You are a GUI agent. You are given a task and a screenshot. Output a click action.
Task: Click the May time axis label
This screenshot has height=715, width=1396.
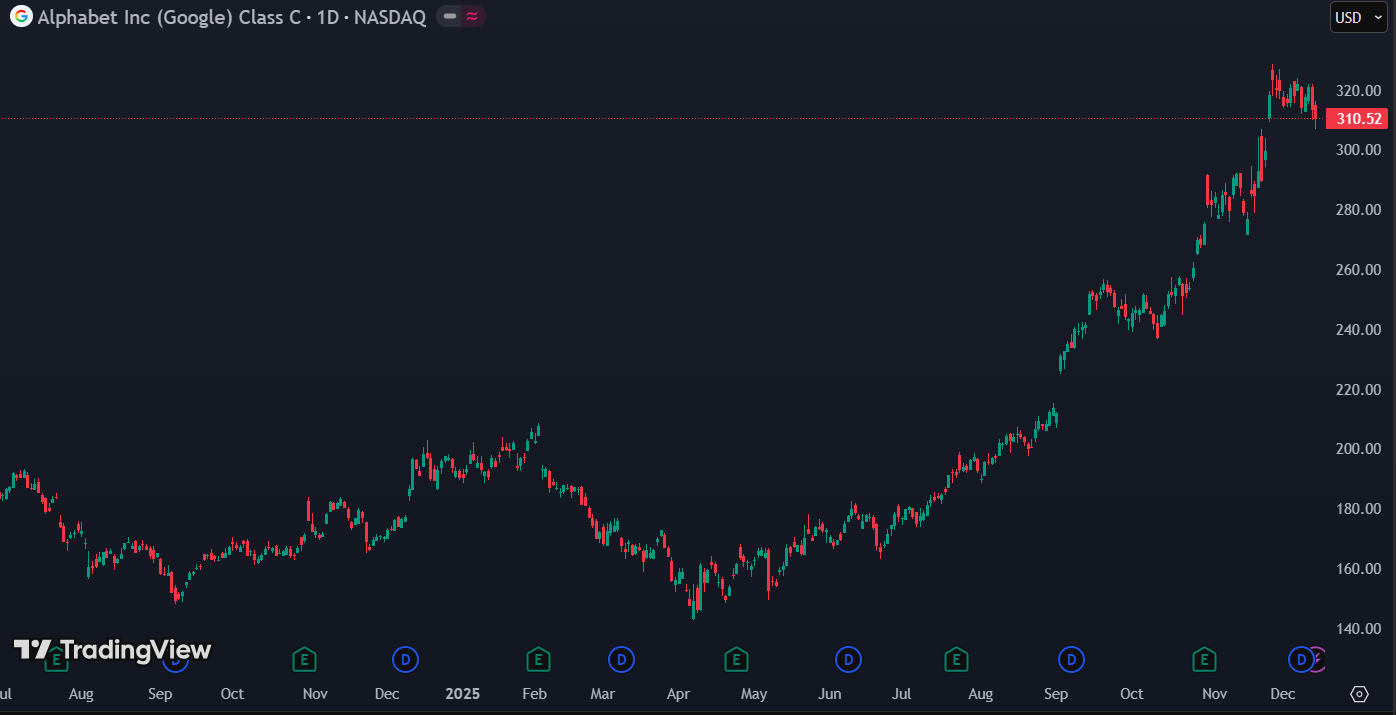[x=753, y=694]
